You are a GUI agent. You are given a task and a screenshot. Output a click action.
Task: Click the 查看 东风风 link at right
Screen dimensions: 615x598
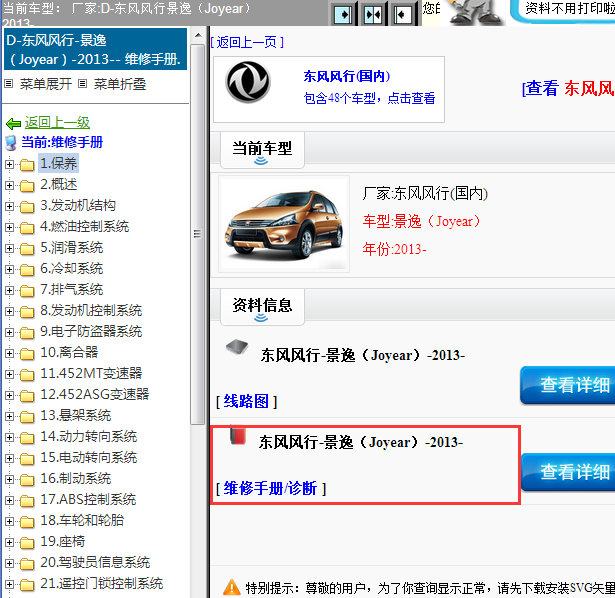[x=568, y=88]
